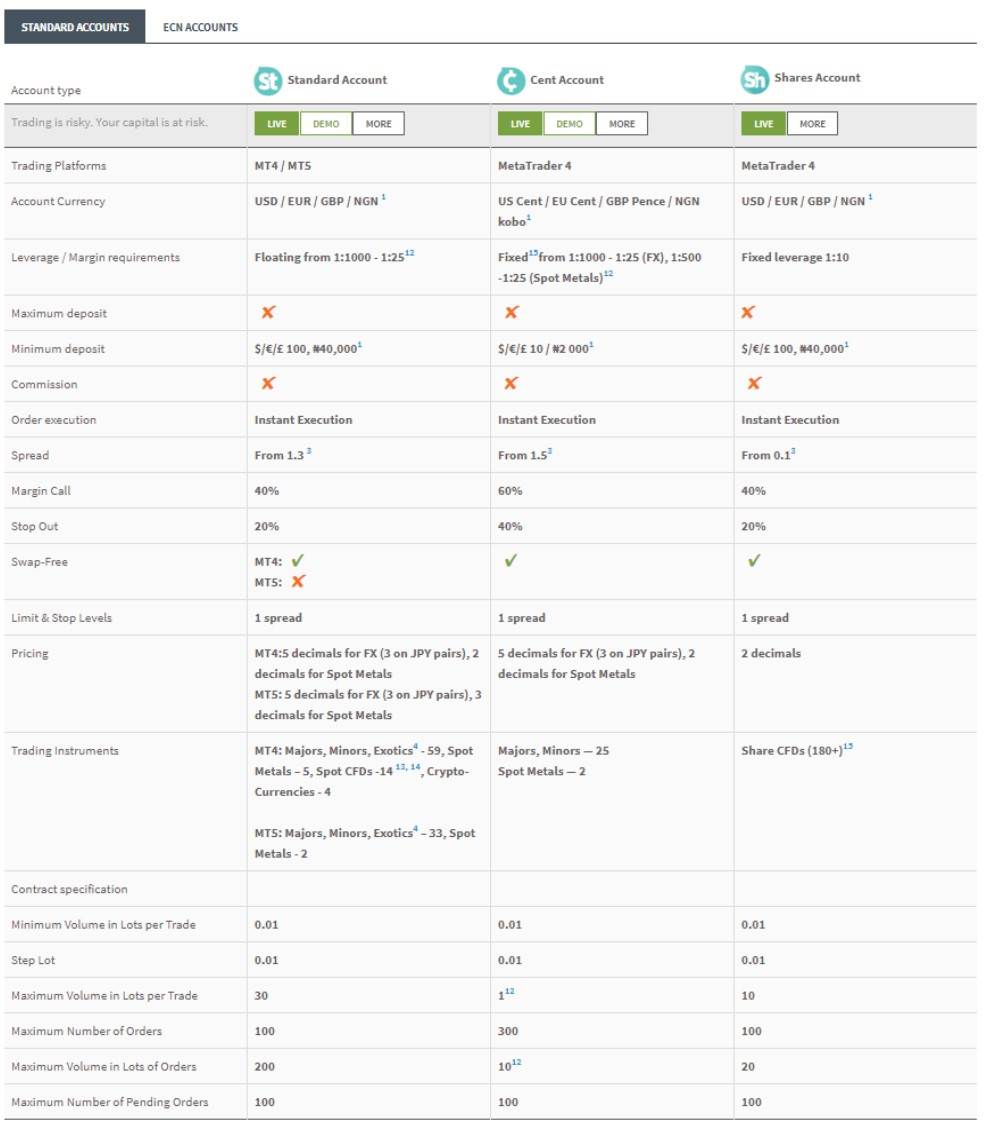Click the Cent Account Swap-Free checkmark

point(511,561)
